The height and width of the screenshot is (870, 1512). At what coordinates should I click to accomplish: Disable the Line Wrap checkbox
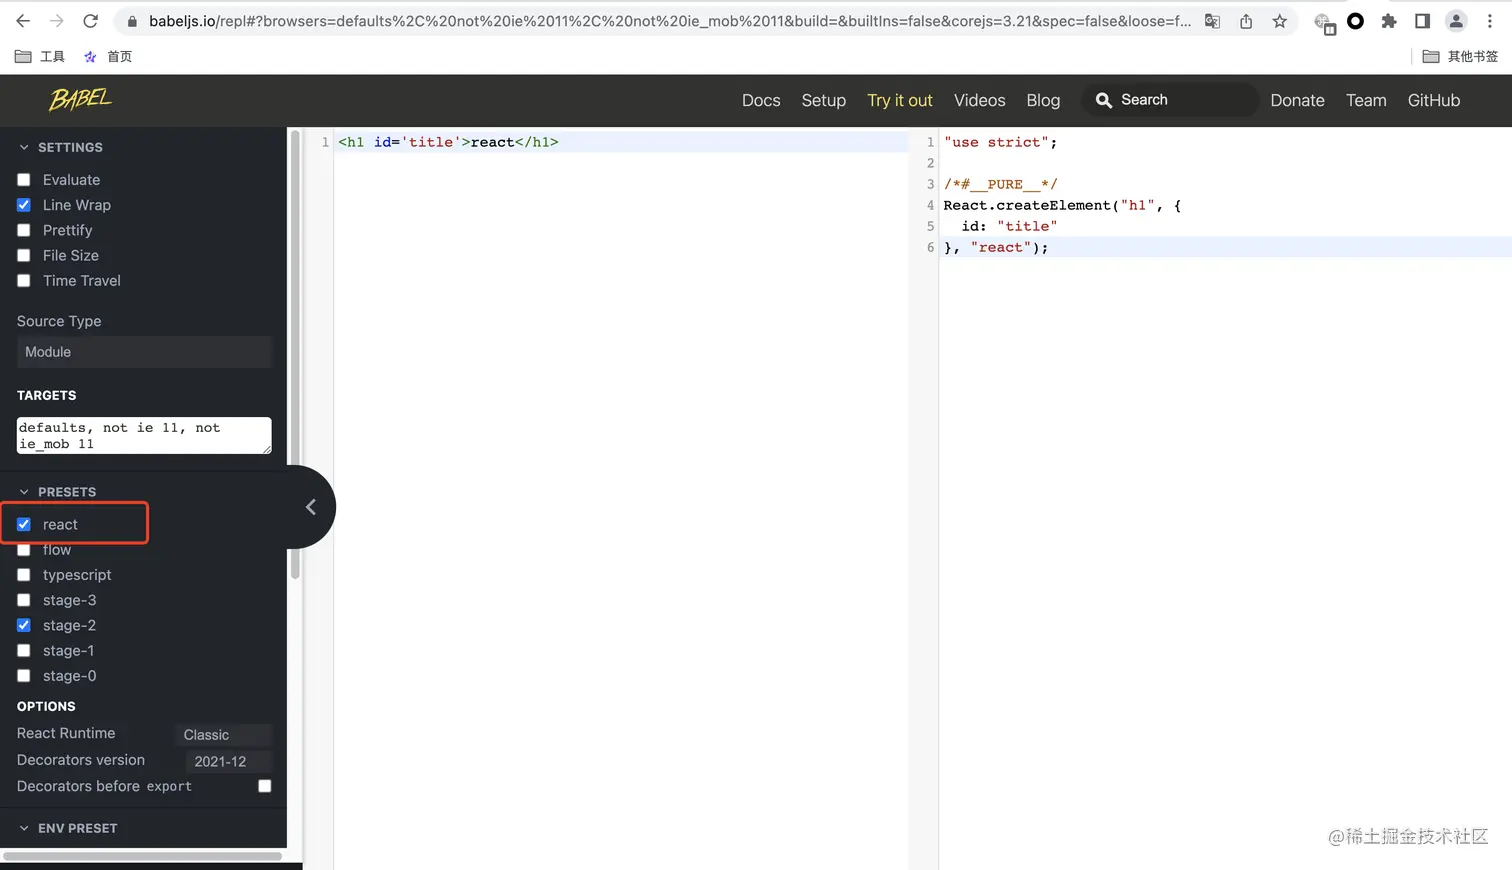[24, 205]
